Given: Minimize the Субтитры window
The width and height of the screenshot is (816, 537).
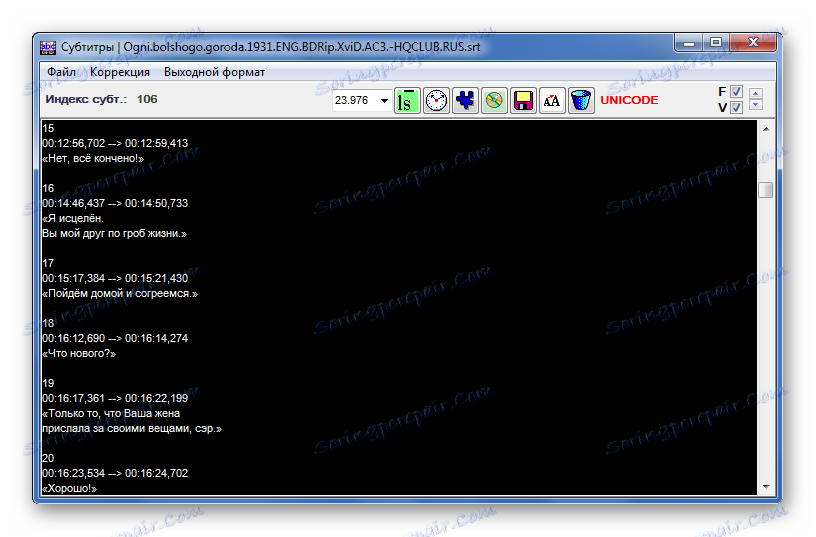Looking at the screenshot, I should pyautogui.click(x=689, y=43).
